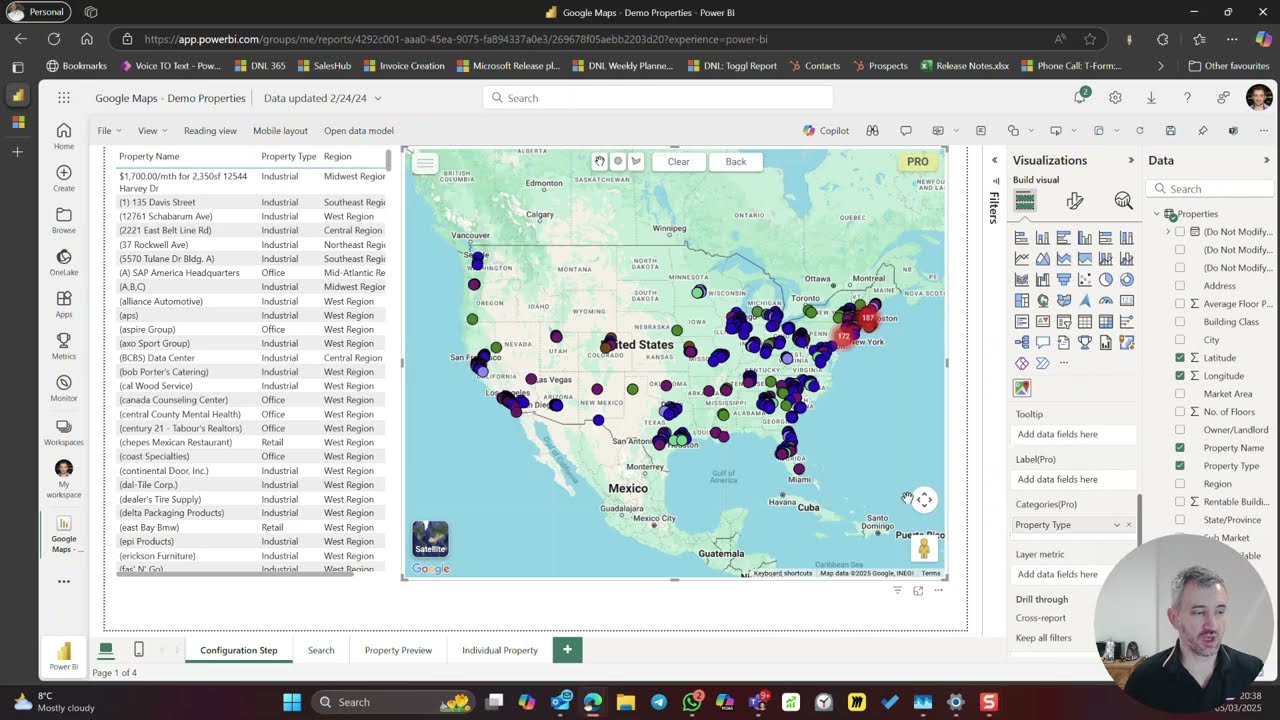1280x720 pixels.
Task: Open the help question mark icon
Action: [1187, 98]
